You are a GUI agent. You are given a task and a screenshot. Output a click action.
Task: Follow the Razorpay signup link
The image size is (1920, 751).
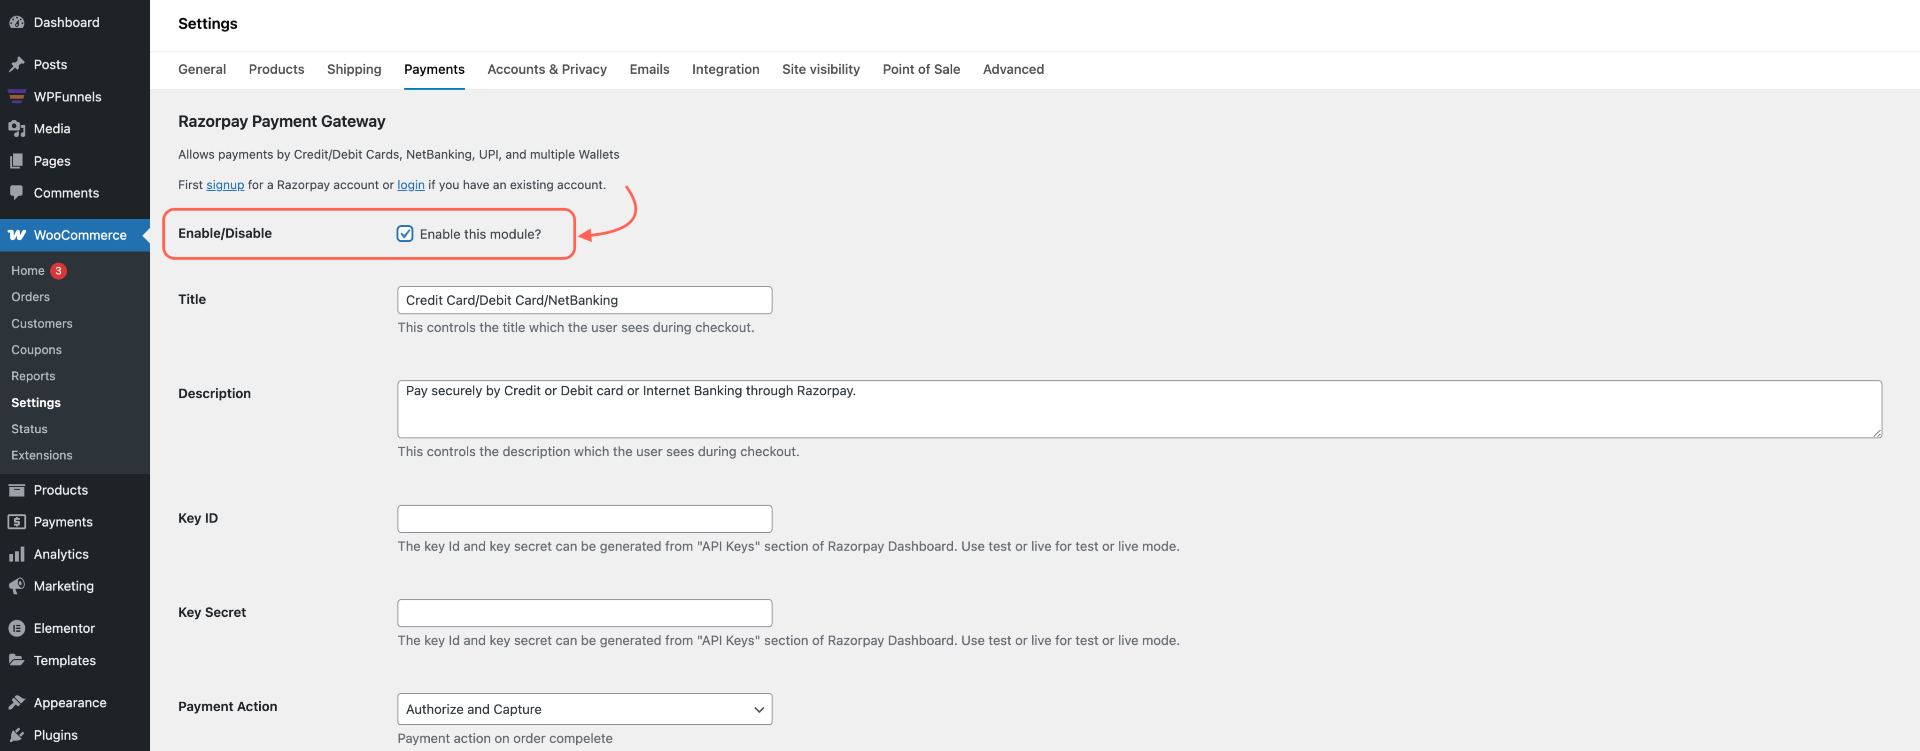point(225,185)
